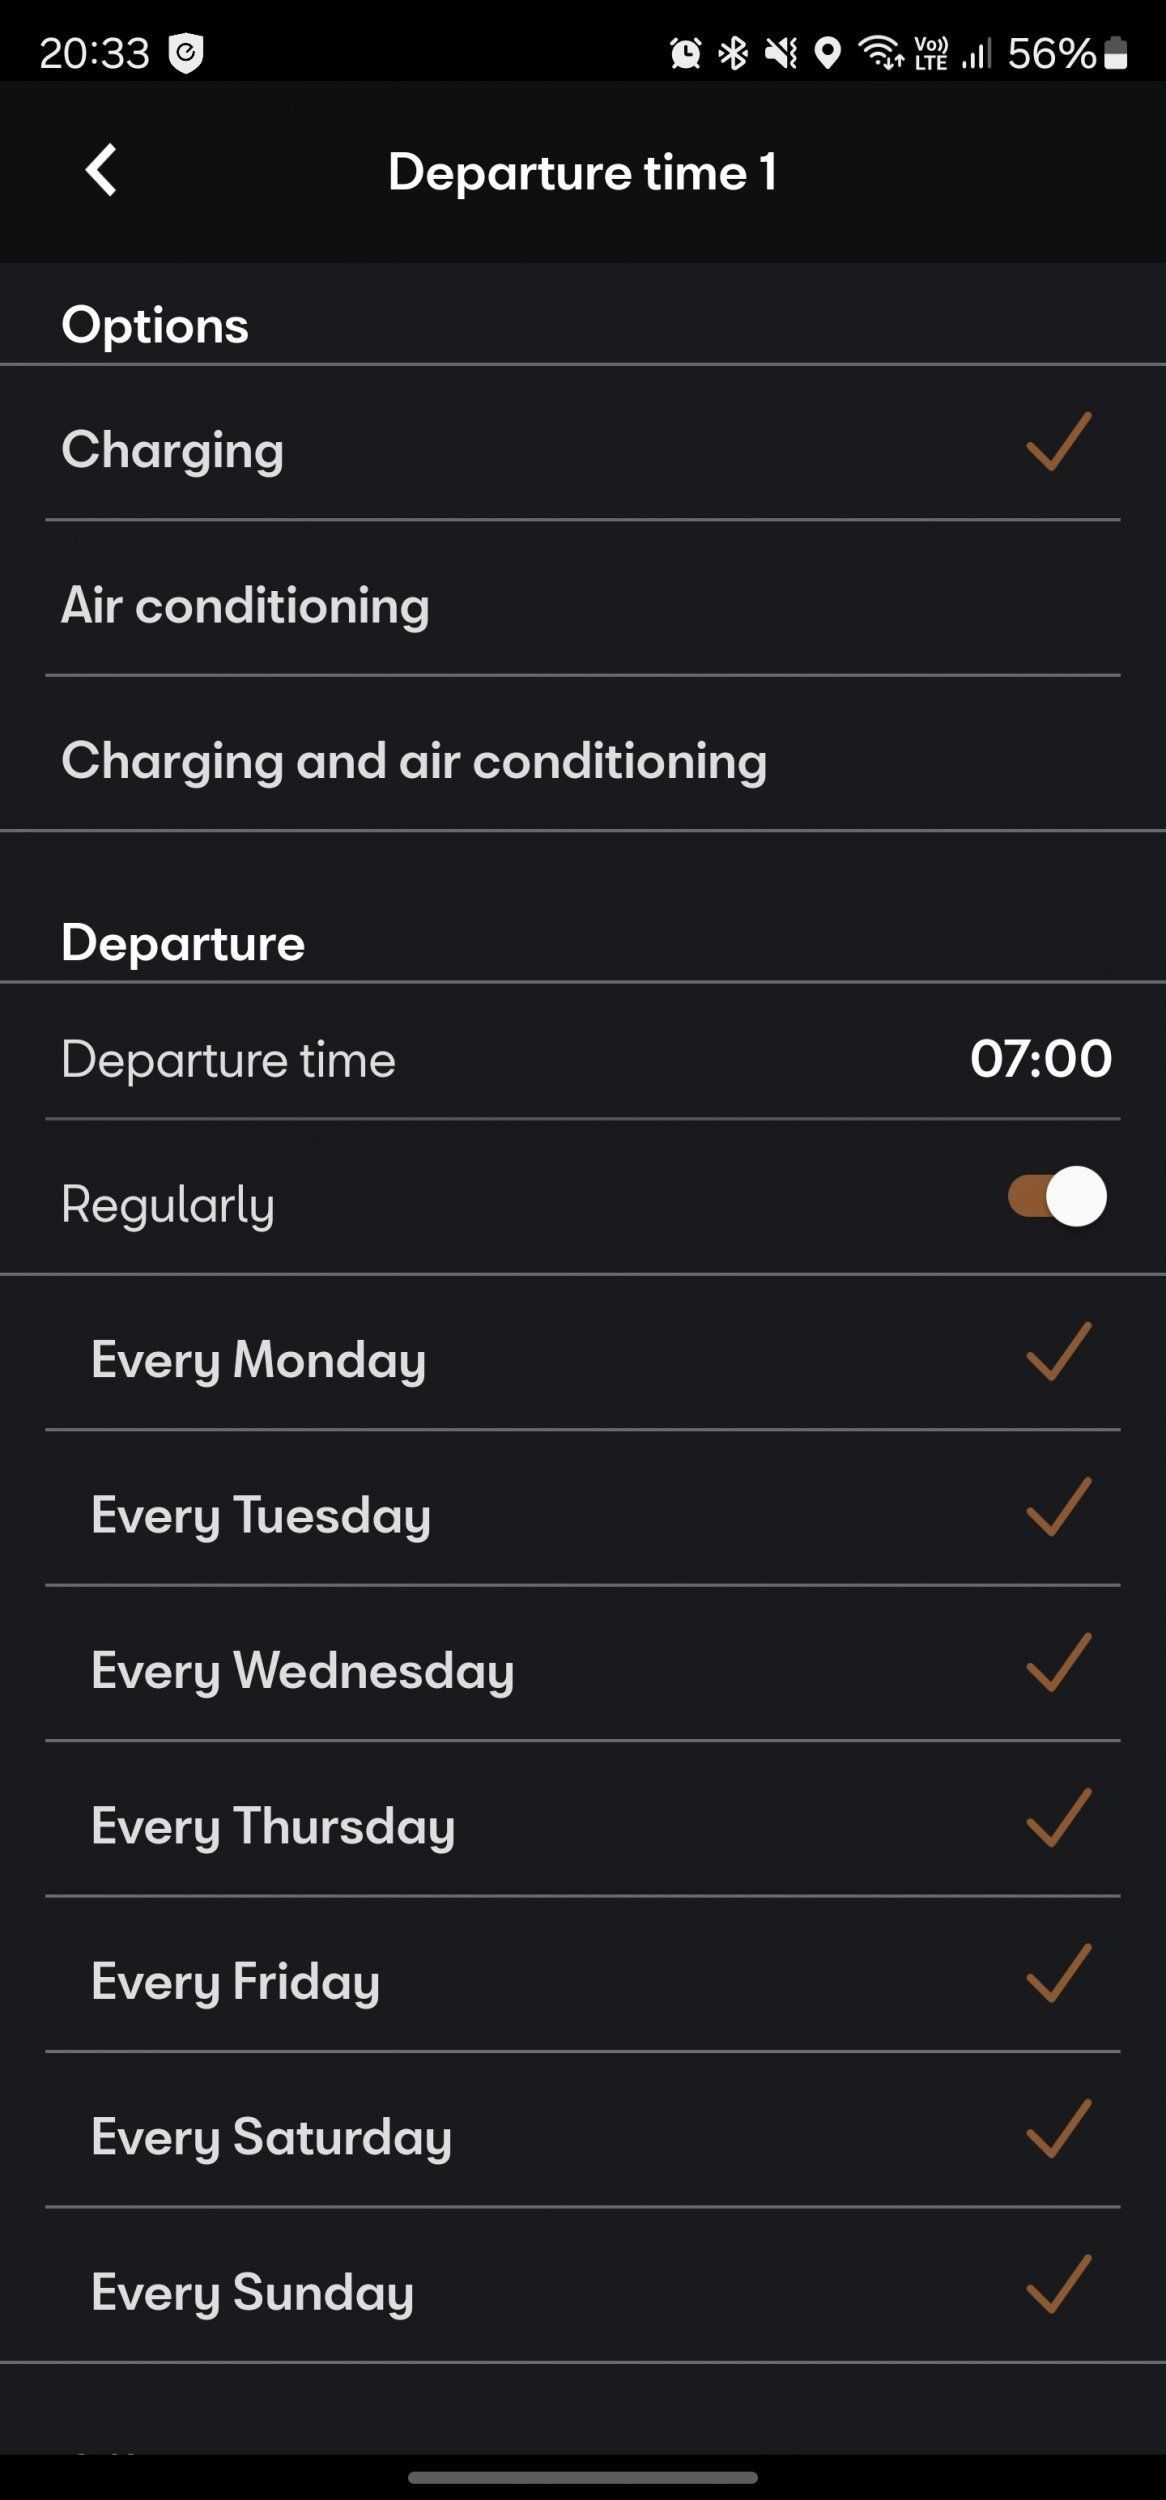Select the Charging option
The height and width of the screenshot is (2500, 1166).
[x=582, y=448]
